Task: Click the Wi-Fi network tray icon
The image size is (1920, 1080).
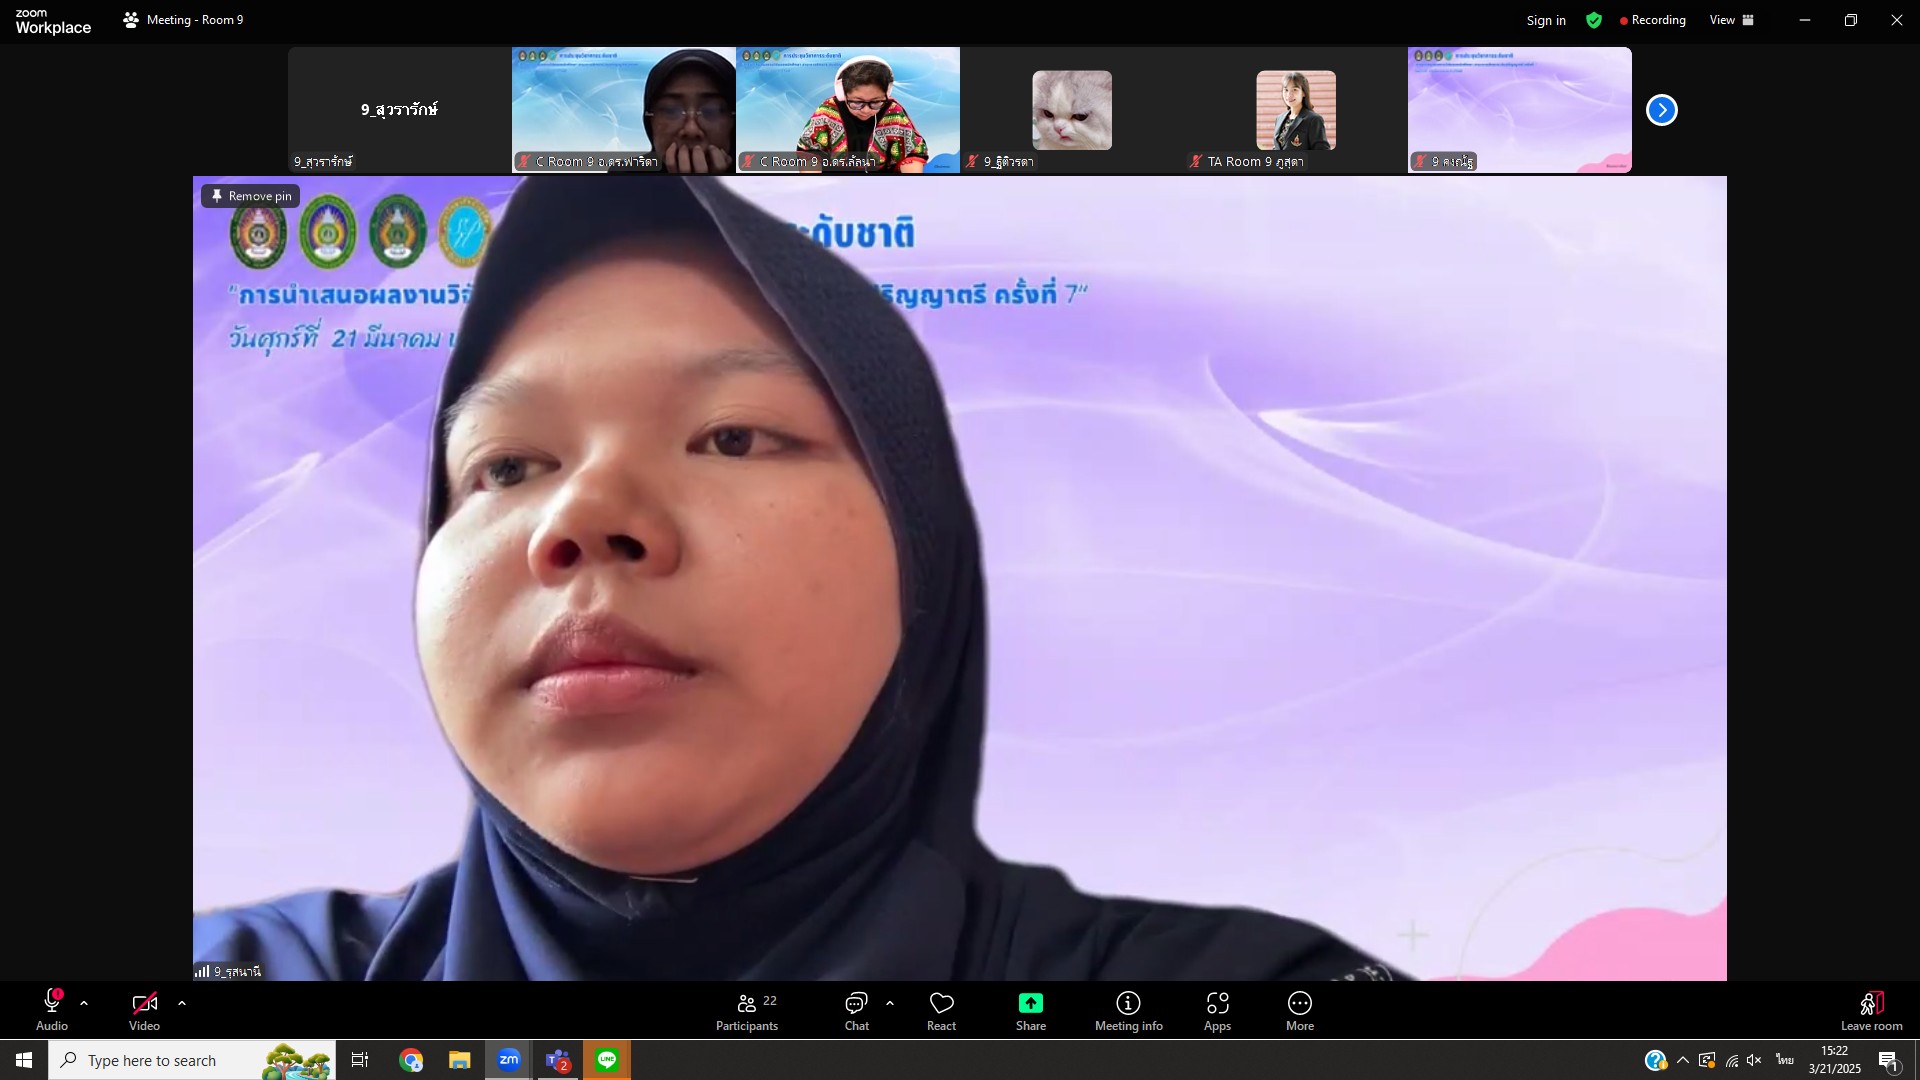Action: coord(1732,1060)
